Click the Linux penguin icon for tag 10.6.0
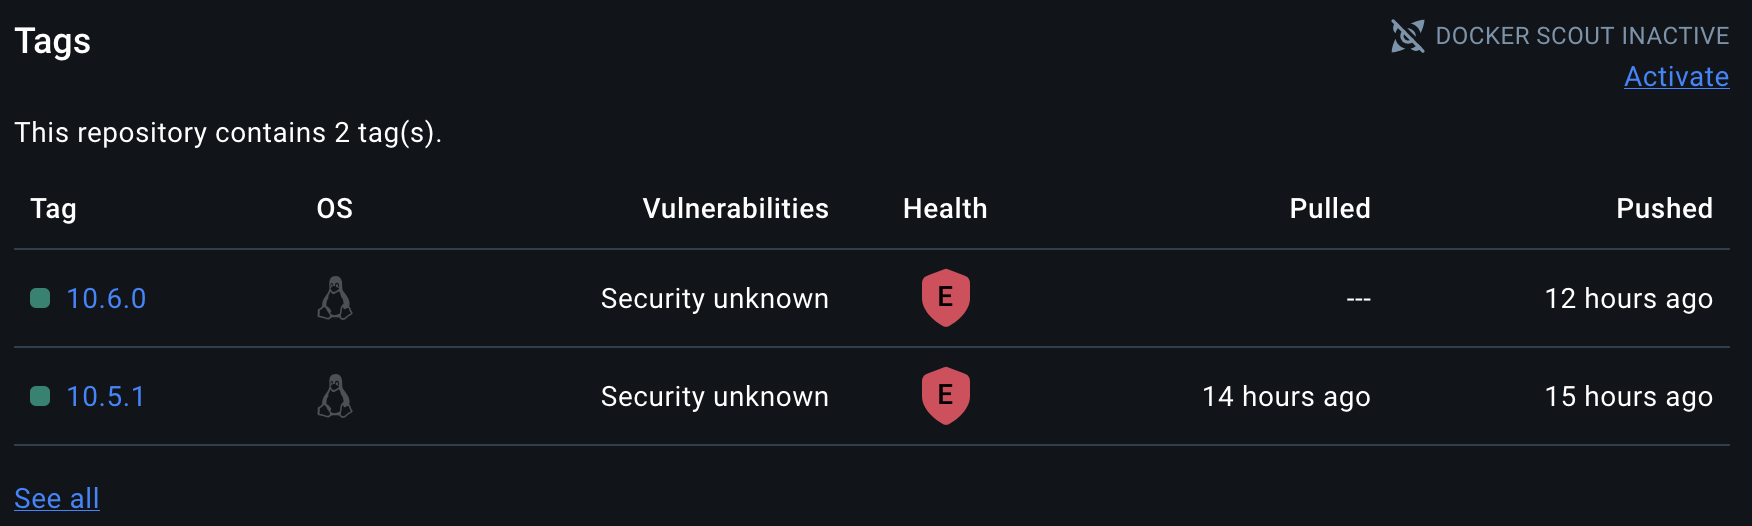Image resolution: width=1752 pixels, height=526 pixels. click(335, 298)
